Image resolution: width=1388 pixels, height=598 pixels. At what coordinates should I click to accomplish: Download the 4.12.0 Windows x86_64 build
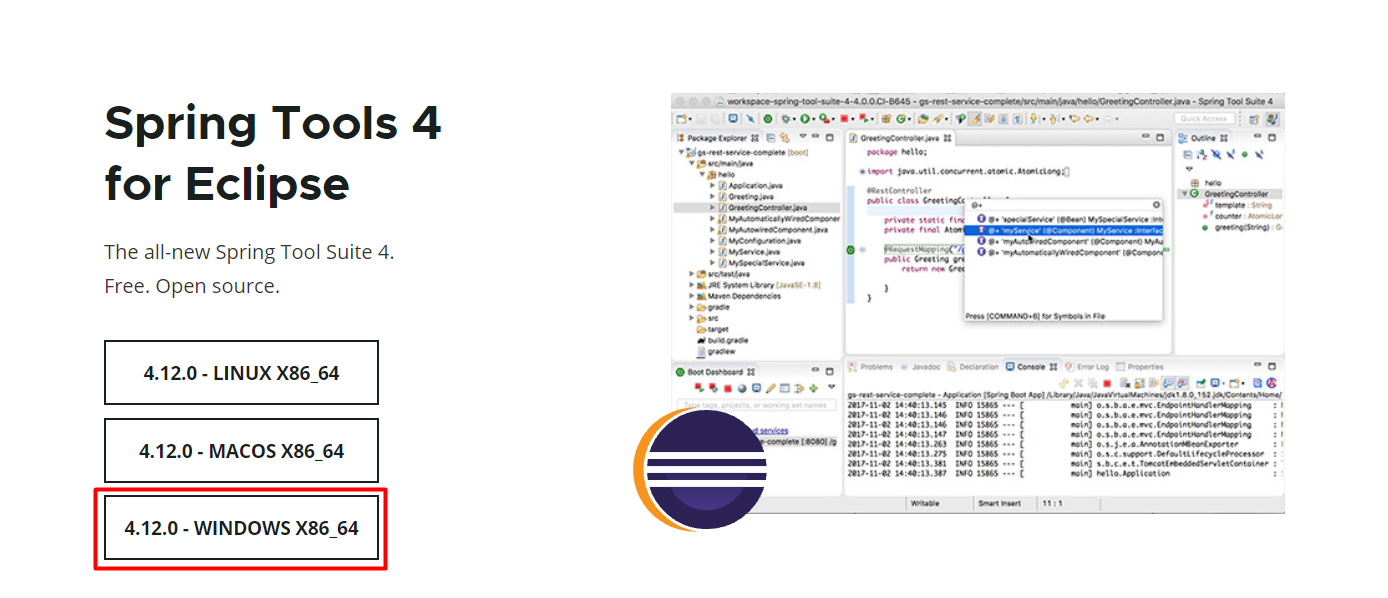pos(241,528)
